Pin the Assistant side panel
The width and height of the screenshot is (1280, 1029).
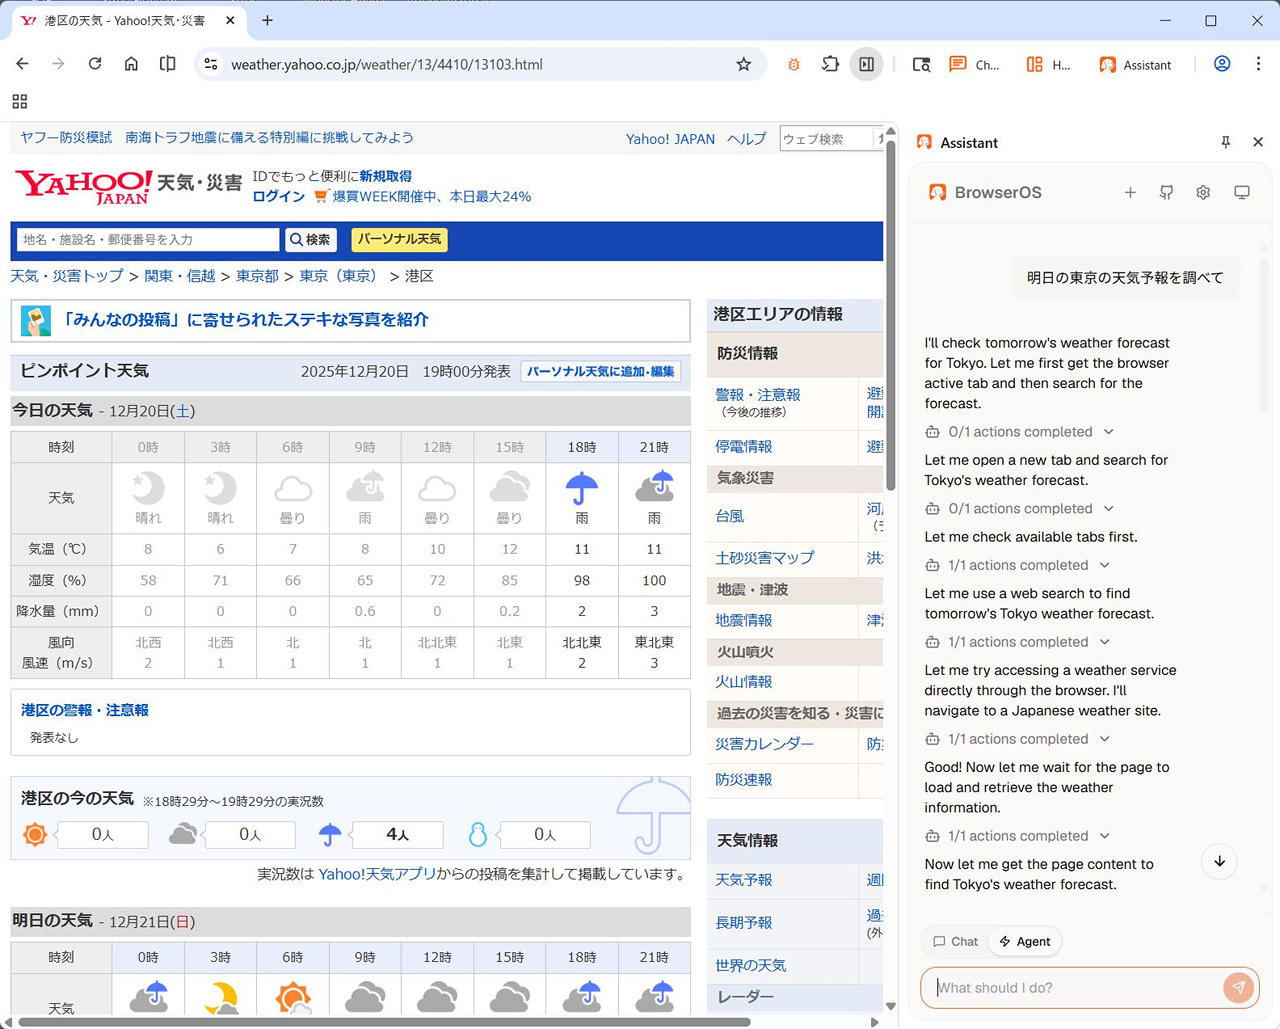1225,142
